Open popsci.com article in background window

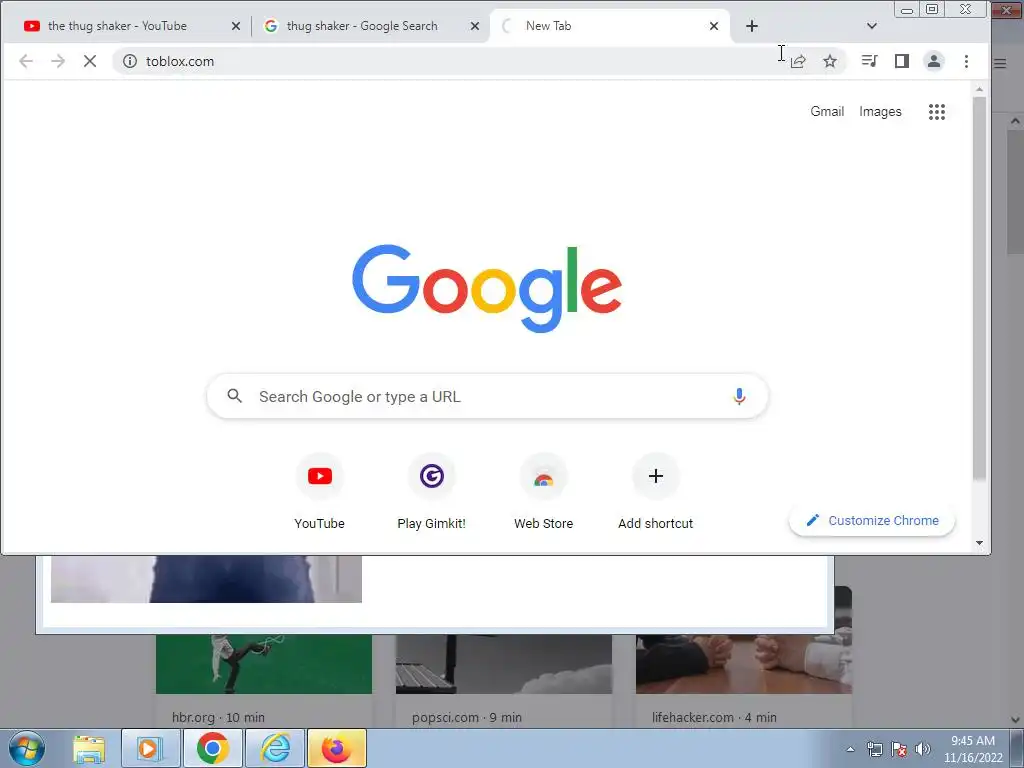[504, 679]
